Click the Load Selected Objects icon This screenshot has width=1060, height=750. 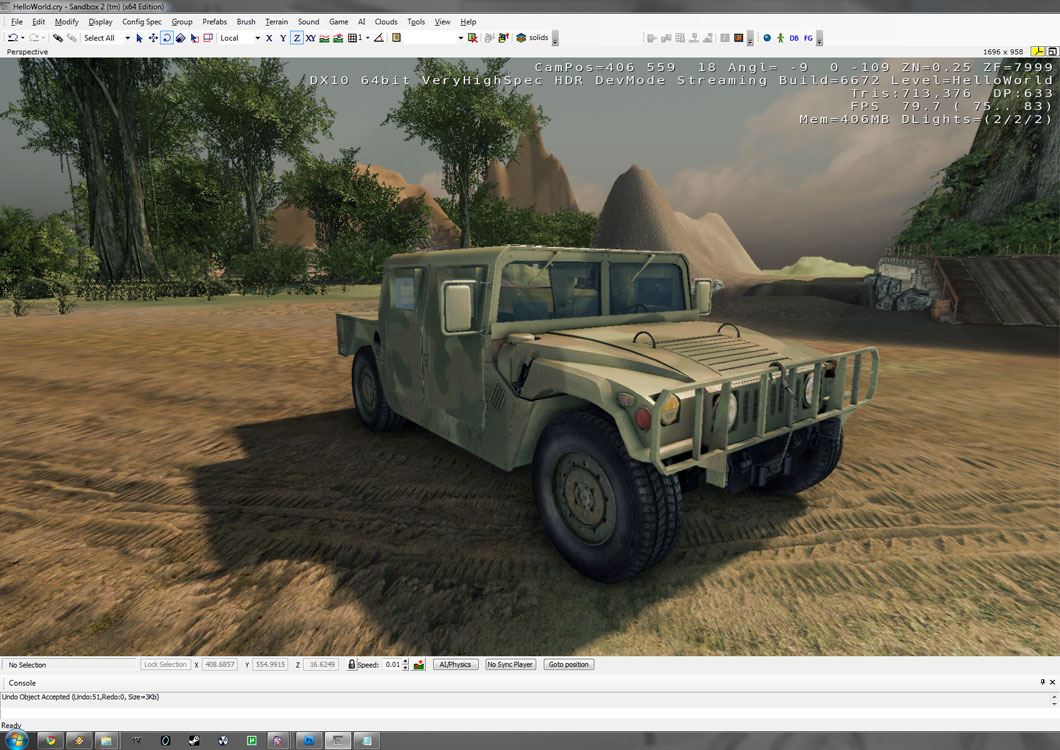[x=503, y=38]
